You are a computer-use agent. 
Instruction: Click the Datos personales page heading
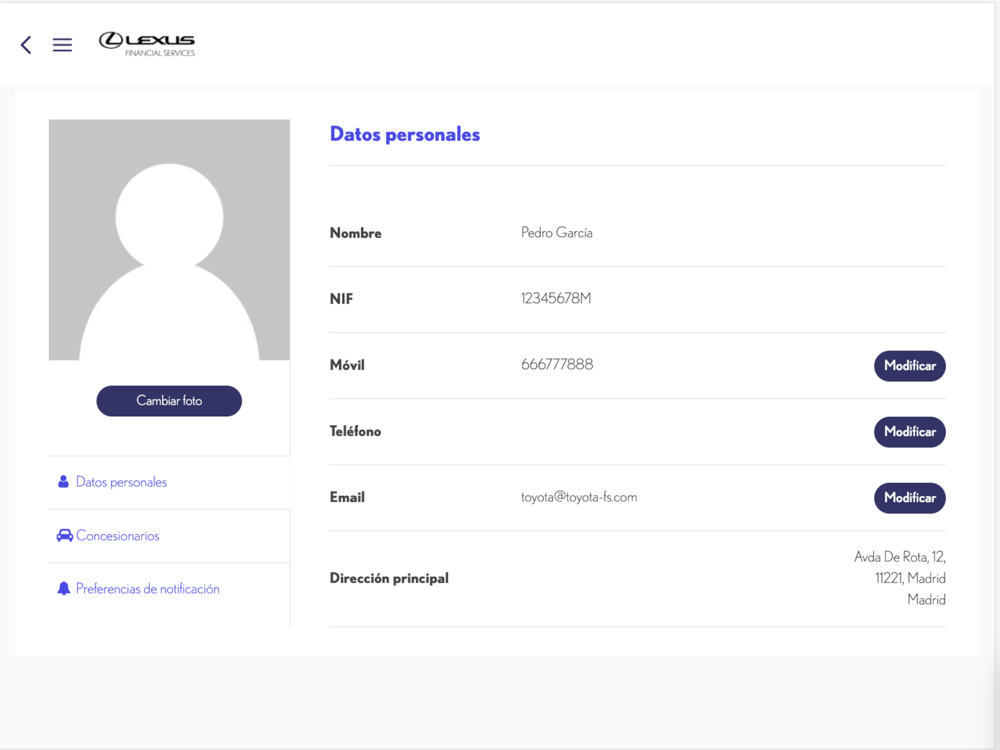[x=405, y=135]
